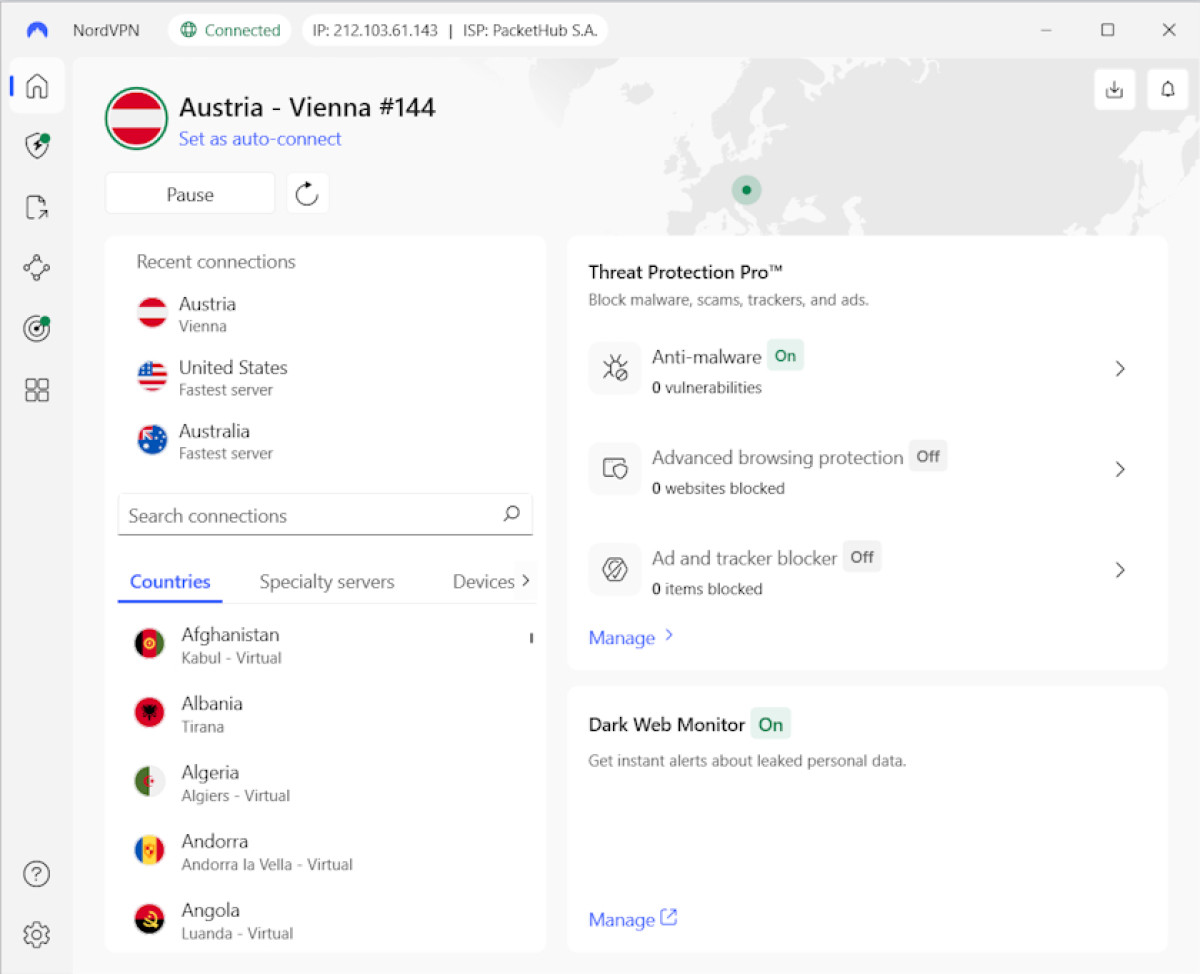Open the file sharing icon in sidebar
1200x974 pixels.
tap(37, 208)
